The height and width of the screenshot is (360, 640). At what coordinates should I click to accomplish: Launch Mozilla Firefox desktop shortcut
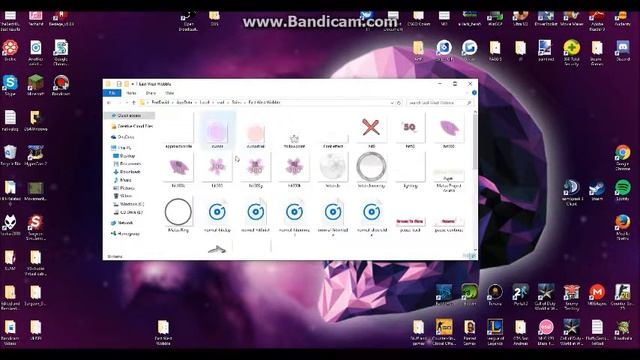(x=622, y=227)
